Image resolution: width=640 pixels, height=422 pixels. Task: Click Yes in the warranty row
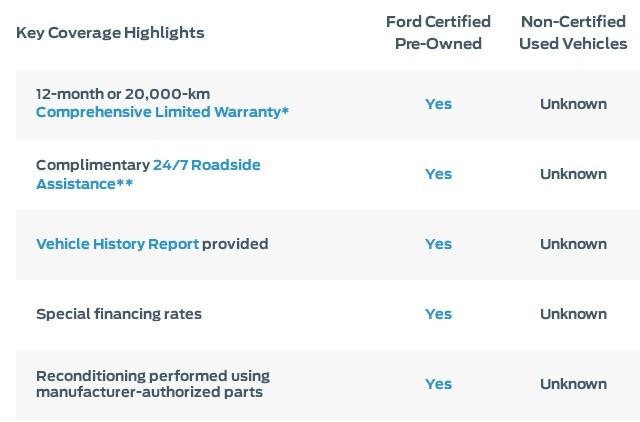[438, 104]
